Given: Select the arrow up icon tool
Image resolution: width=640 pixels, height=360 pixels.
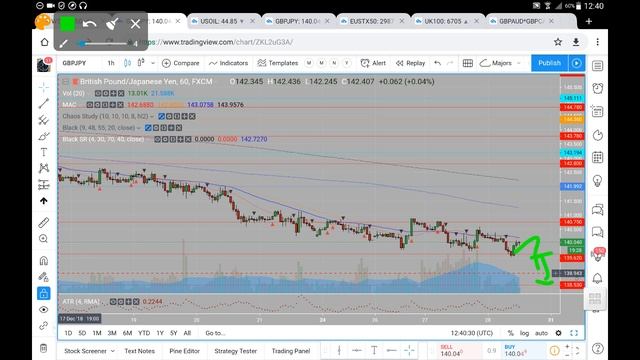Looking at the screenshot, I should (x=44, y=201).
